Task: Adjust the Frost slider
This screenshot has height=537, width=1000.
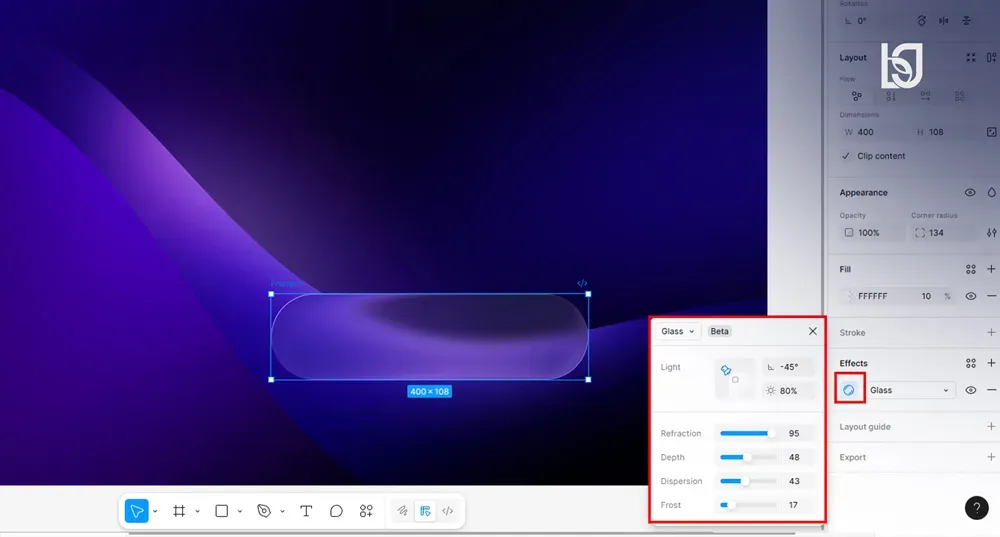Action: click(x=747, y=504)
